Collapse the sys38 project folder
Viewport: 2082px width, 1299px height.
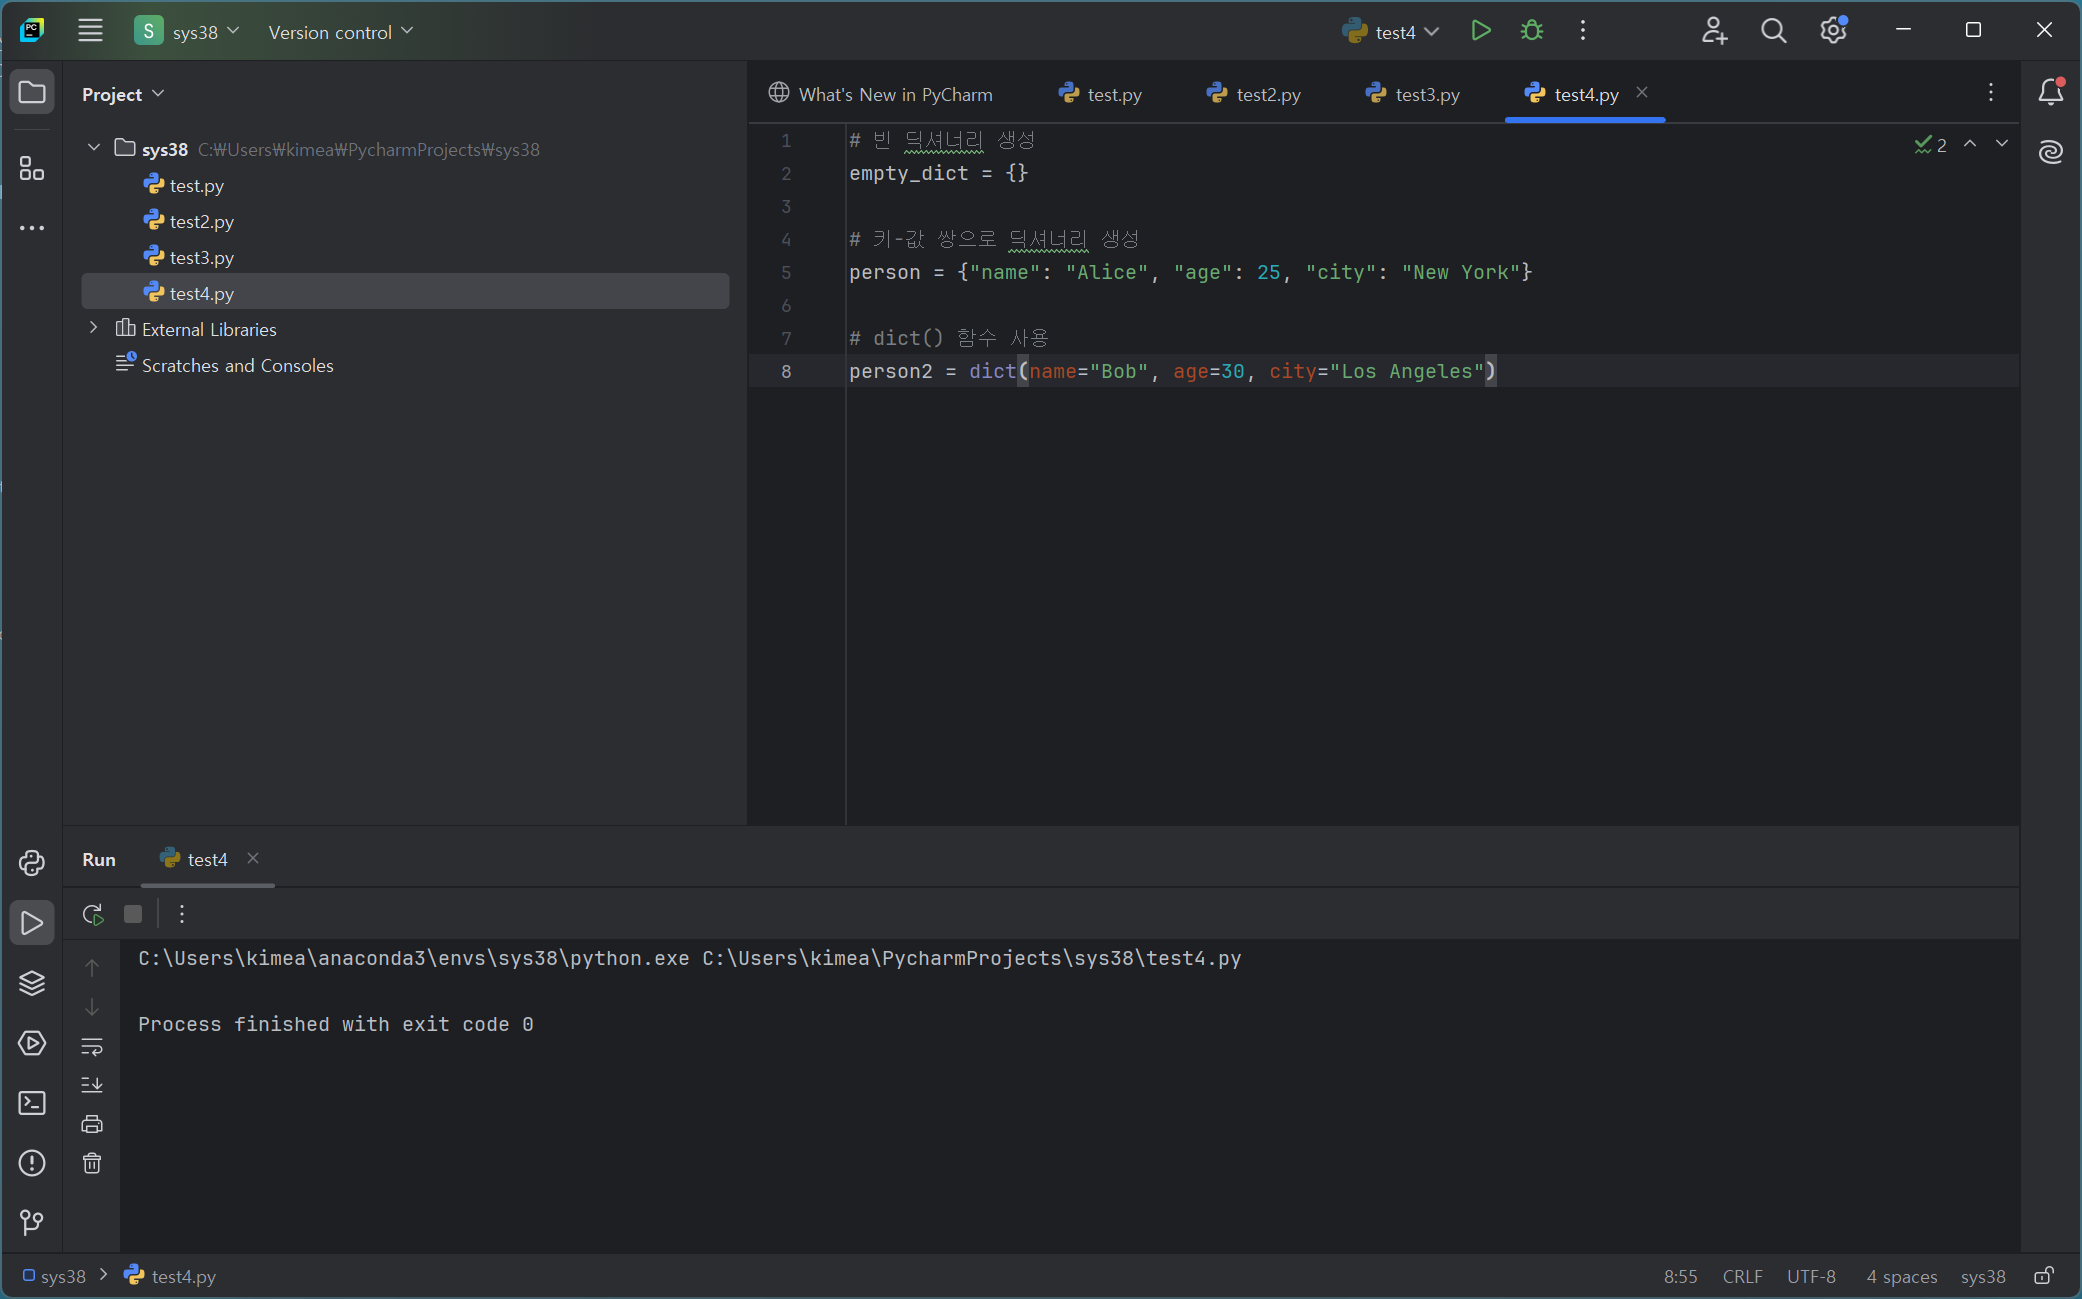[x=94, y=148]
